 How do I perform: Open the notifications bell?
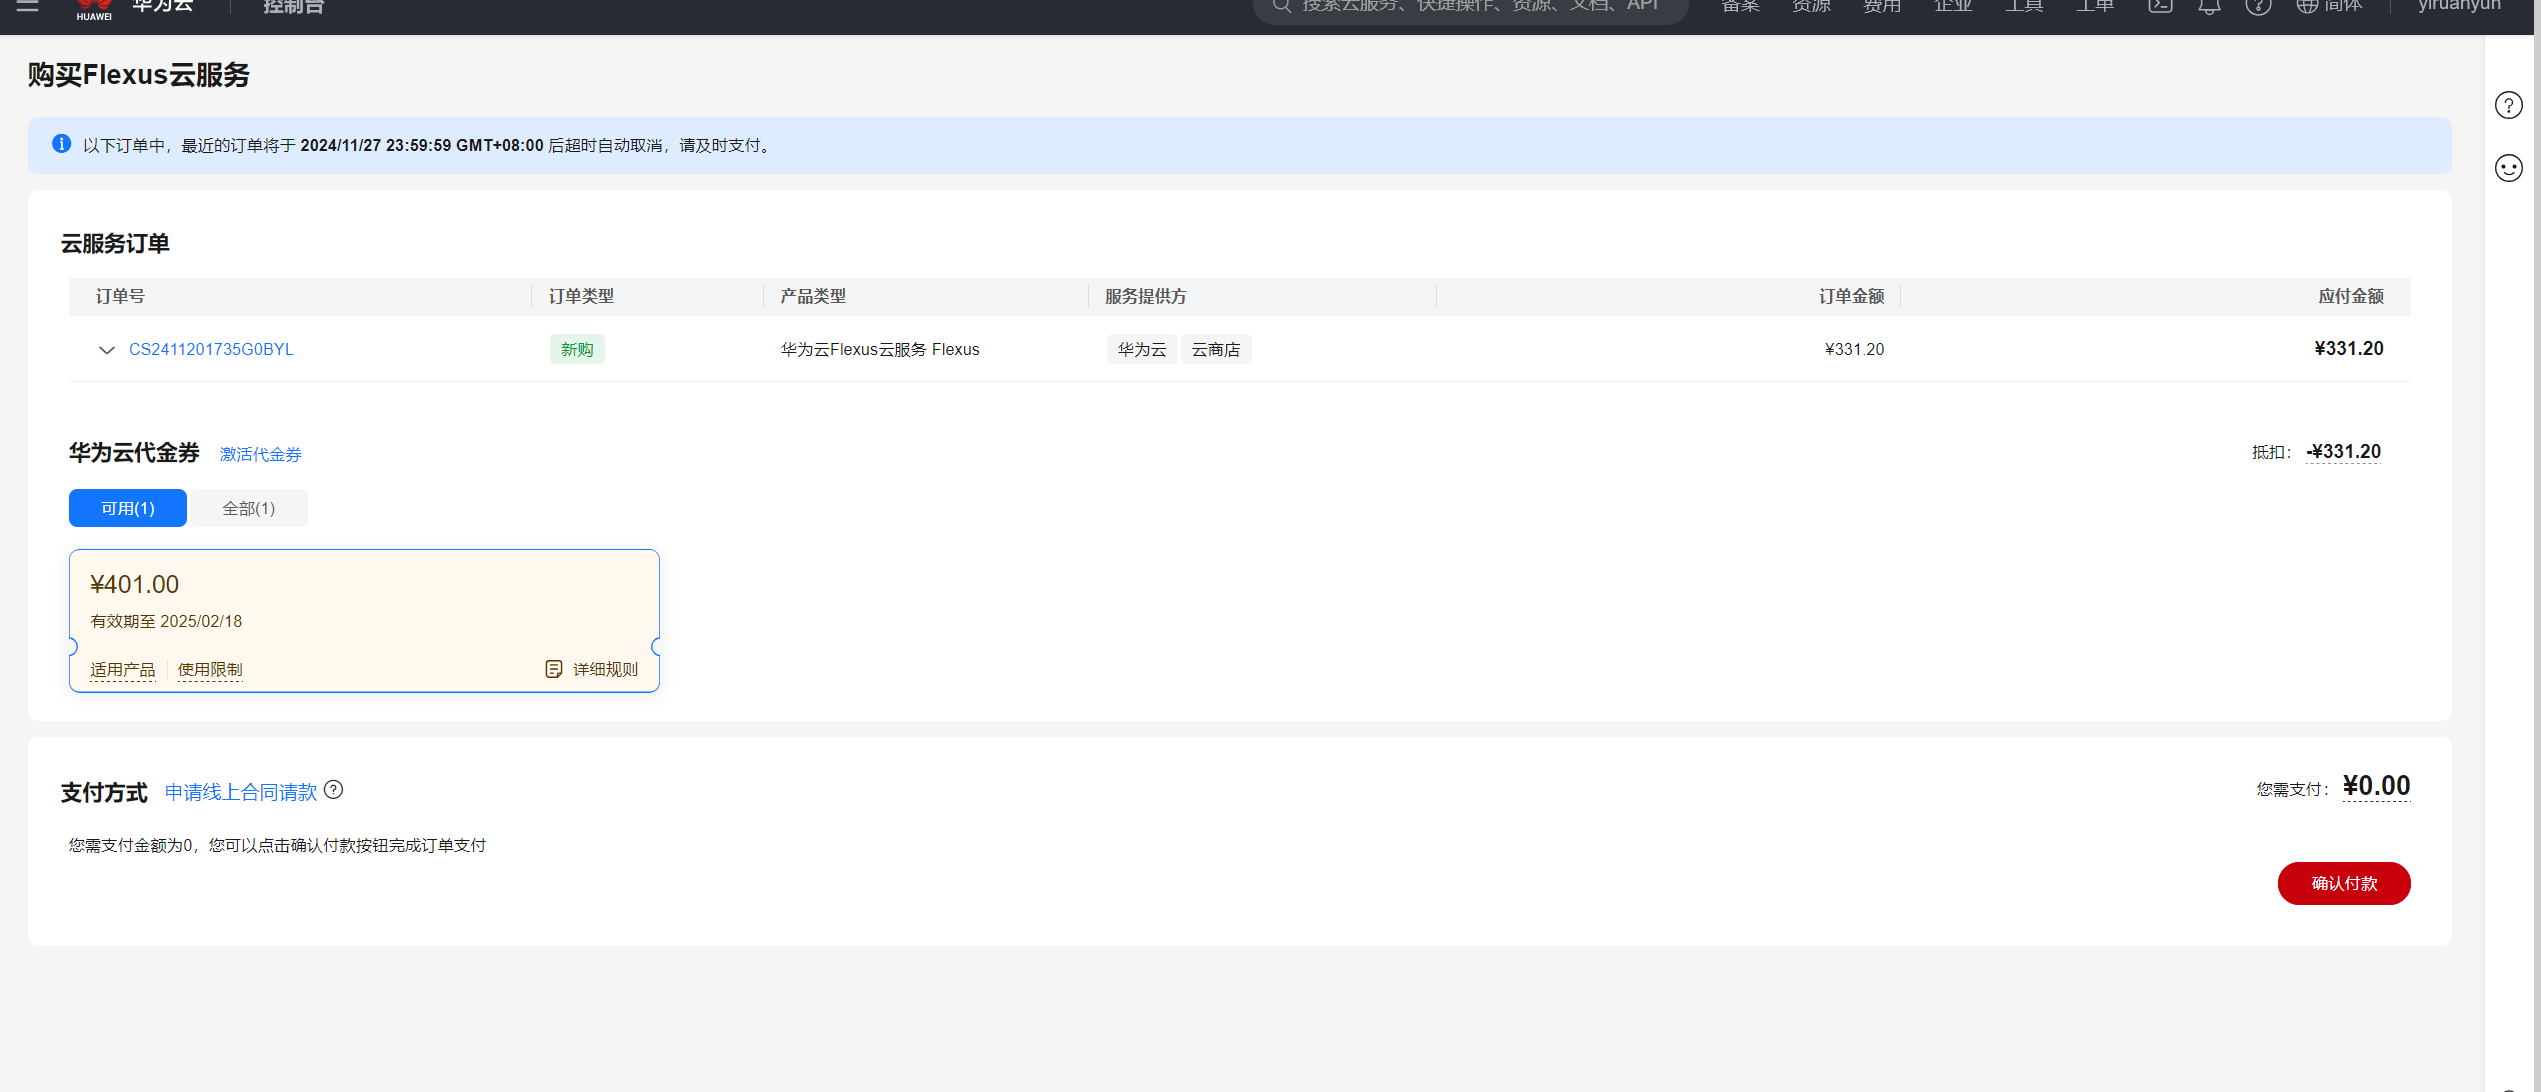coord(2209,6)
